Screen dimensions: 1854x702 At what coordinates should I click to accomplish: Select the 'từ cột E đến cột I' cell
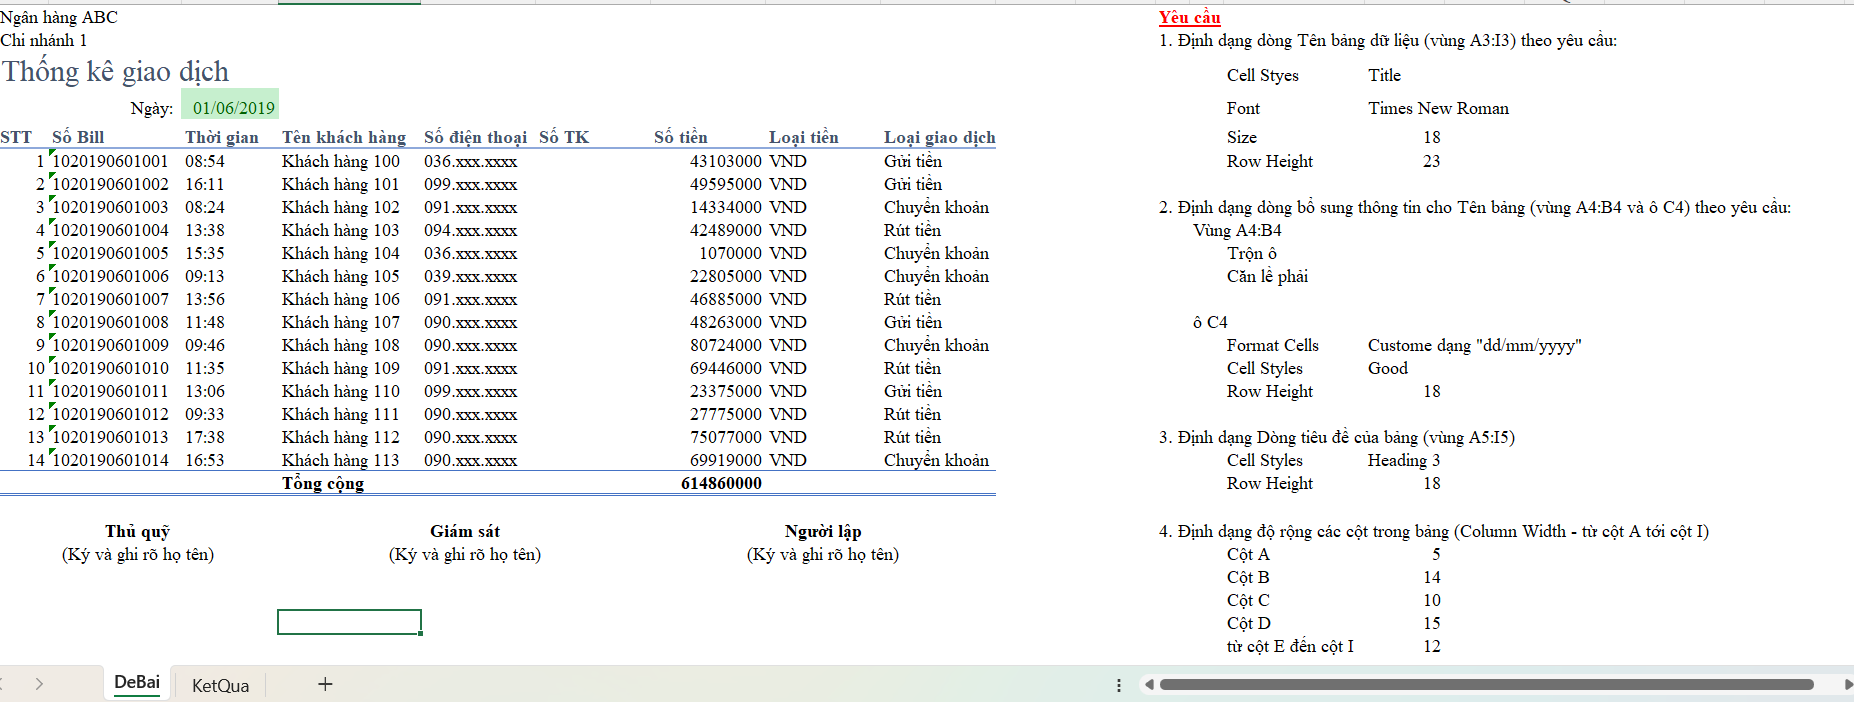[1290, 646]
